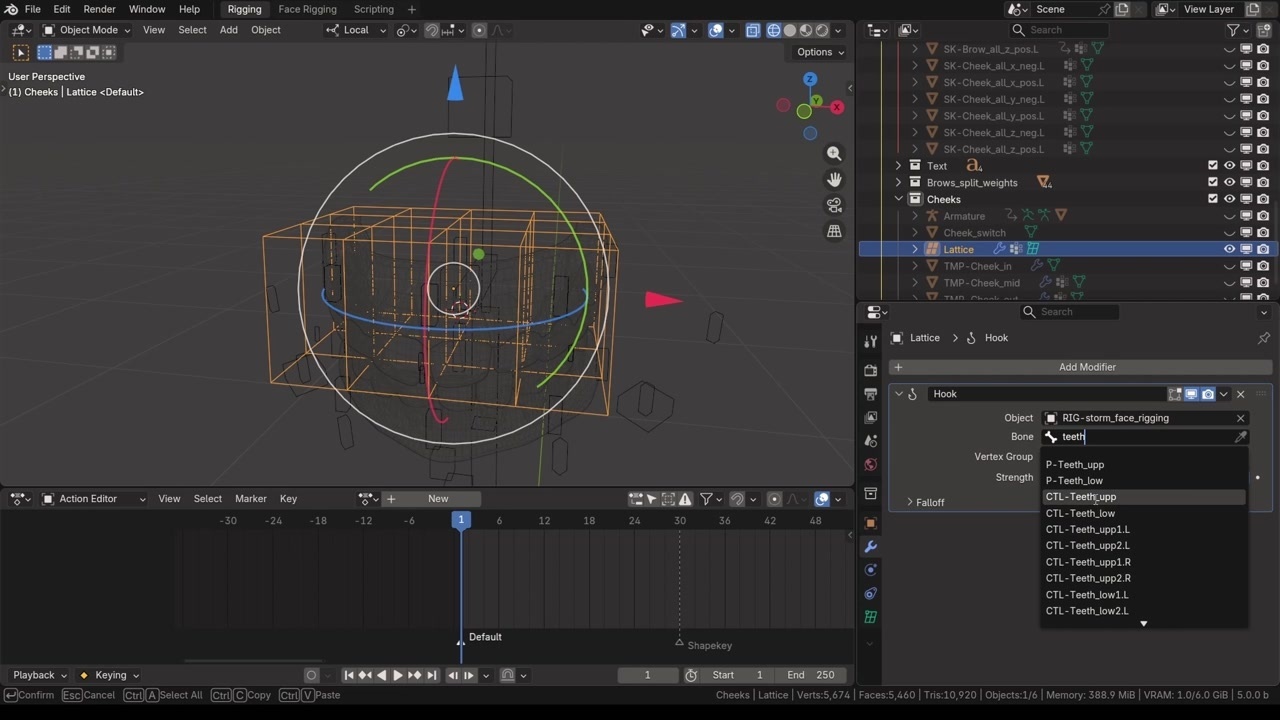Switch to orthographic grid view icon
The width and height of the screenshot is (1280, 720).
[834, 231]
